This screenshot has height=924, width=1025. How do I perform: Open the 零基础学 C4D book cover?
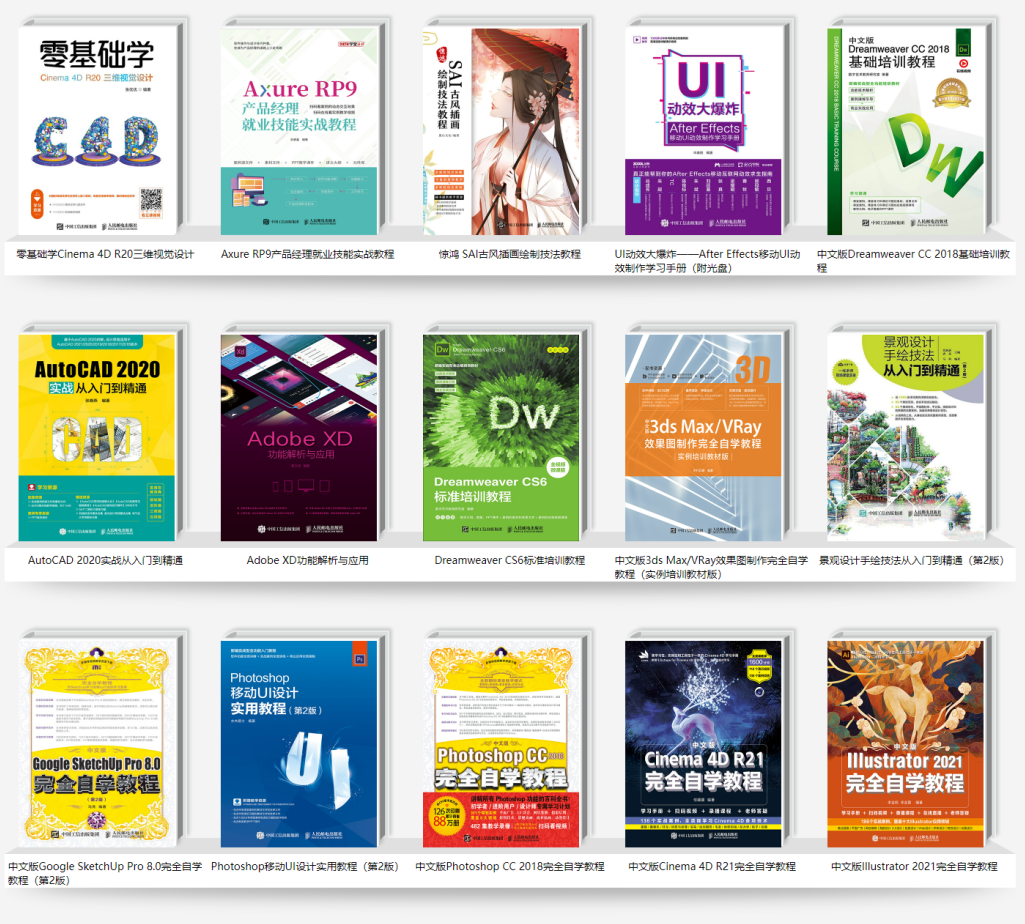click(x=97, y=131)
